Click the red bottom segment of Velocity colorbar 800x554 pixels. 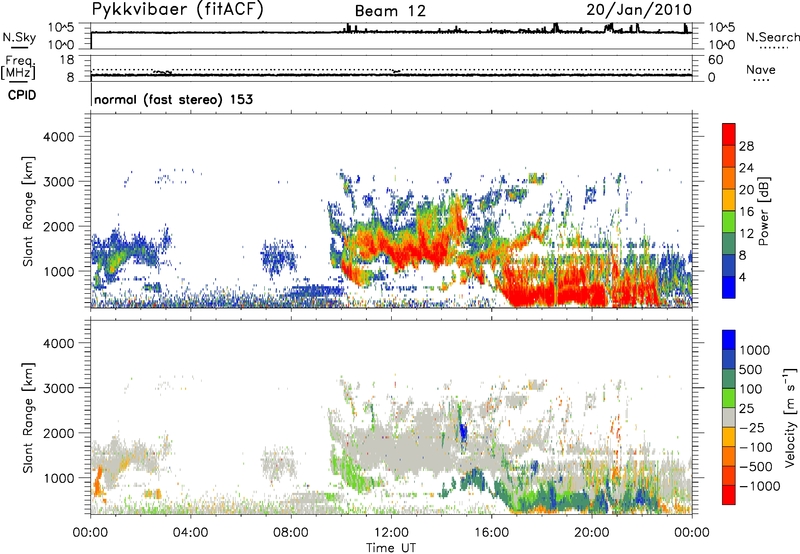(x=729, y=495)
